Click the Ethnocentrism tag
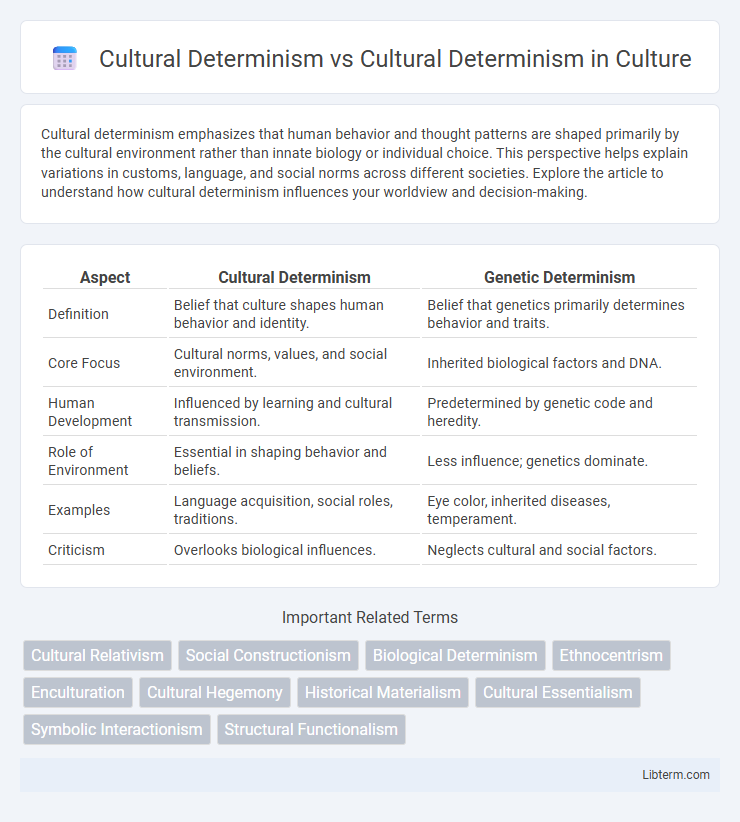 [x=611, y=655]
